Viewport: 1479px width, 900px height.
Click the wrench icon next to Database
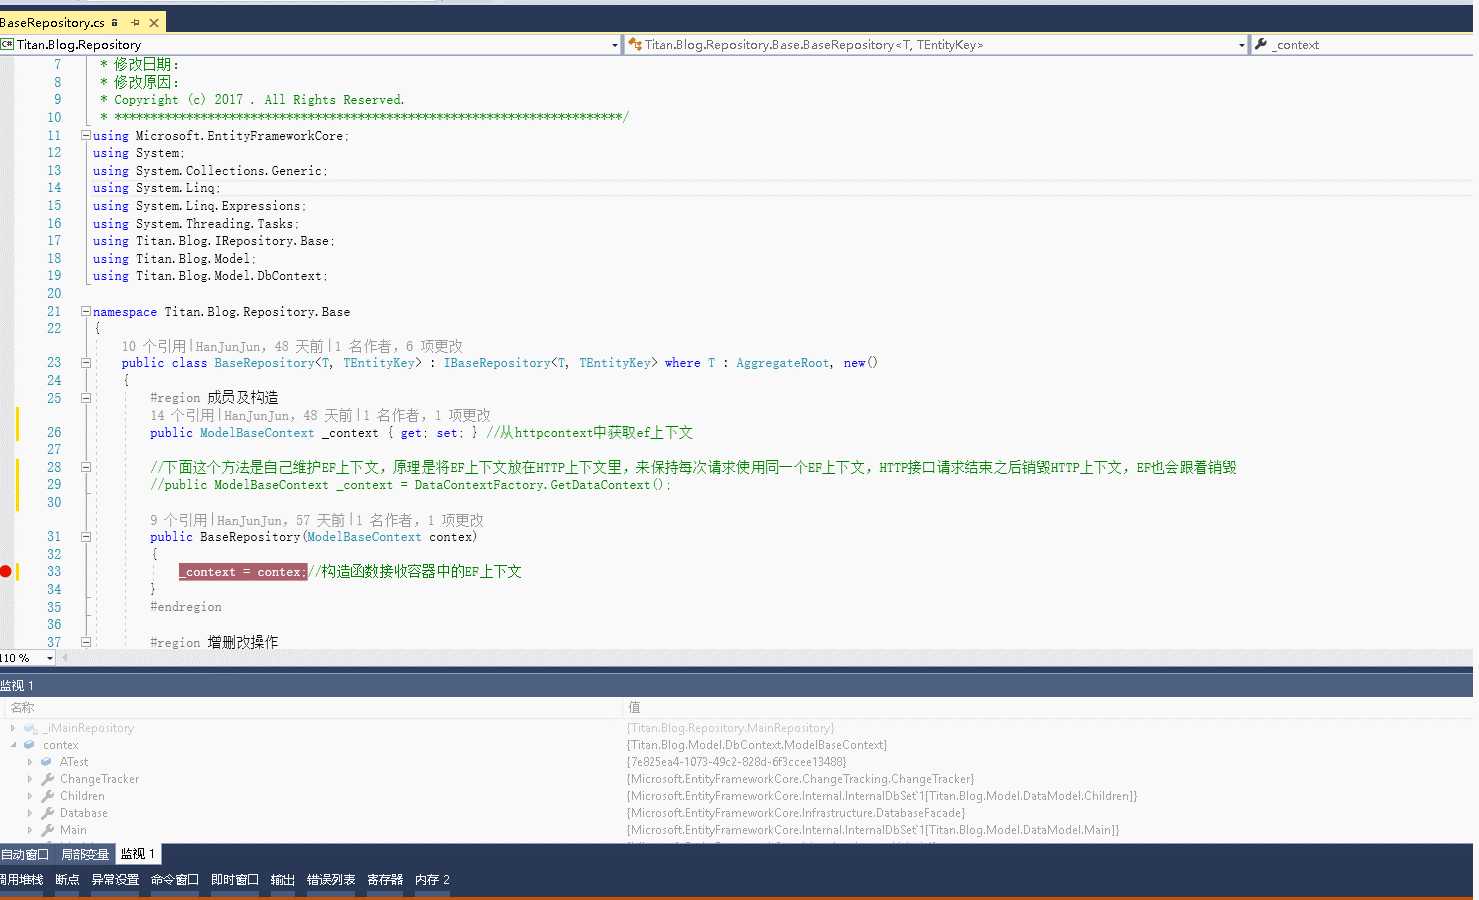coord(47,813)
